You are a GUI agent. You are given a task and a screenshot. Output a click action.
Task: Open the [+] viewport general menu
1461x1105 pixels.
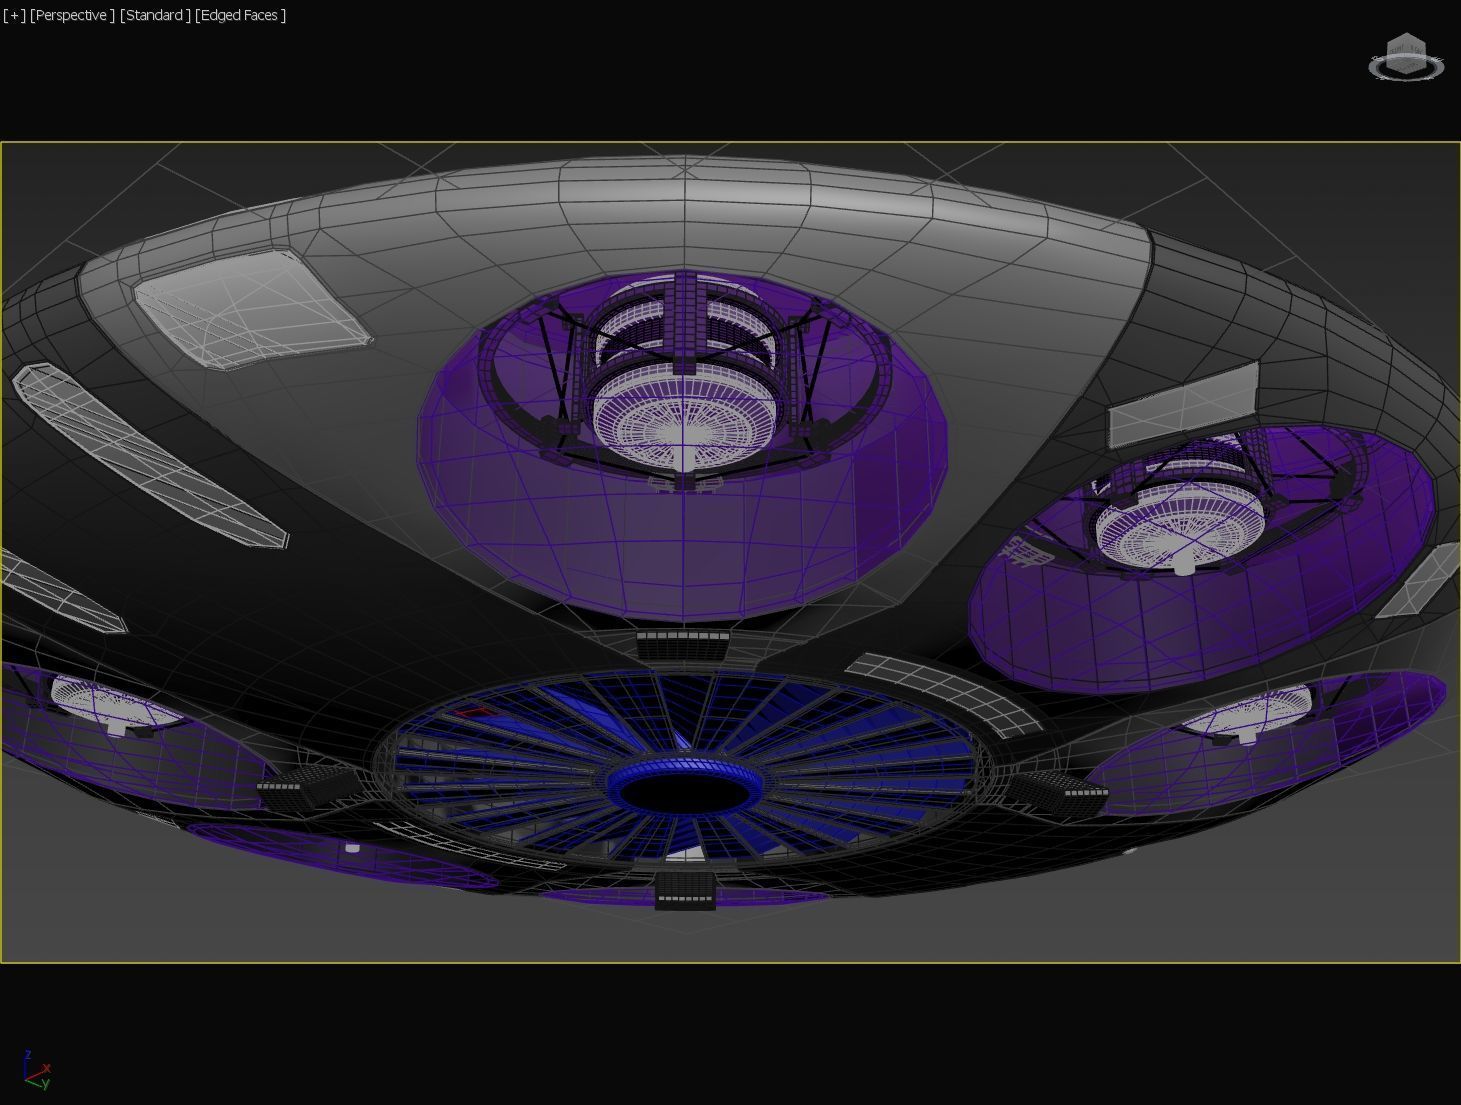pos(14,15)
